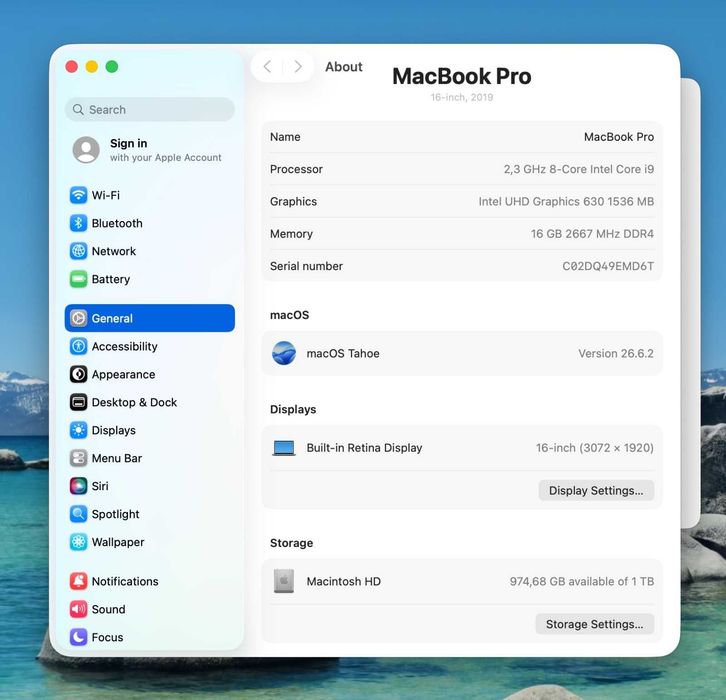Select Siri in the sidebar
Image resolution: width=726 pixels, height=700 pixels.
150,486
